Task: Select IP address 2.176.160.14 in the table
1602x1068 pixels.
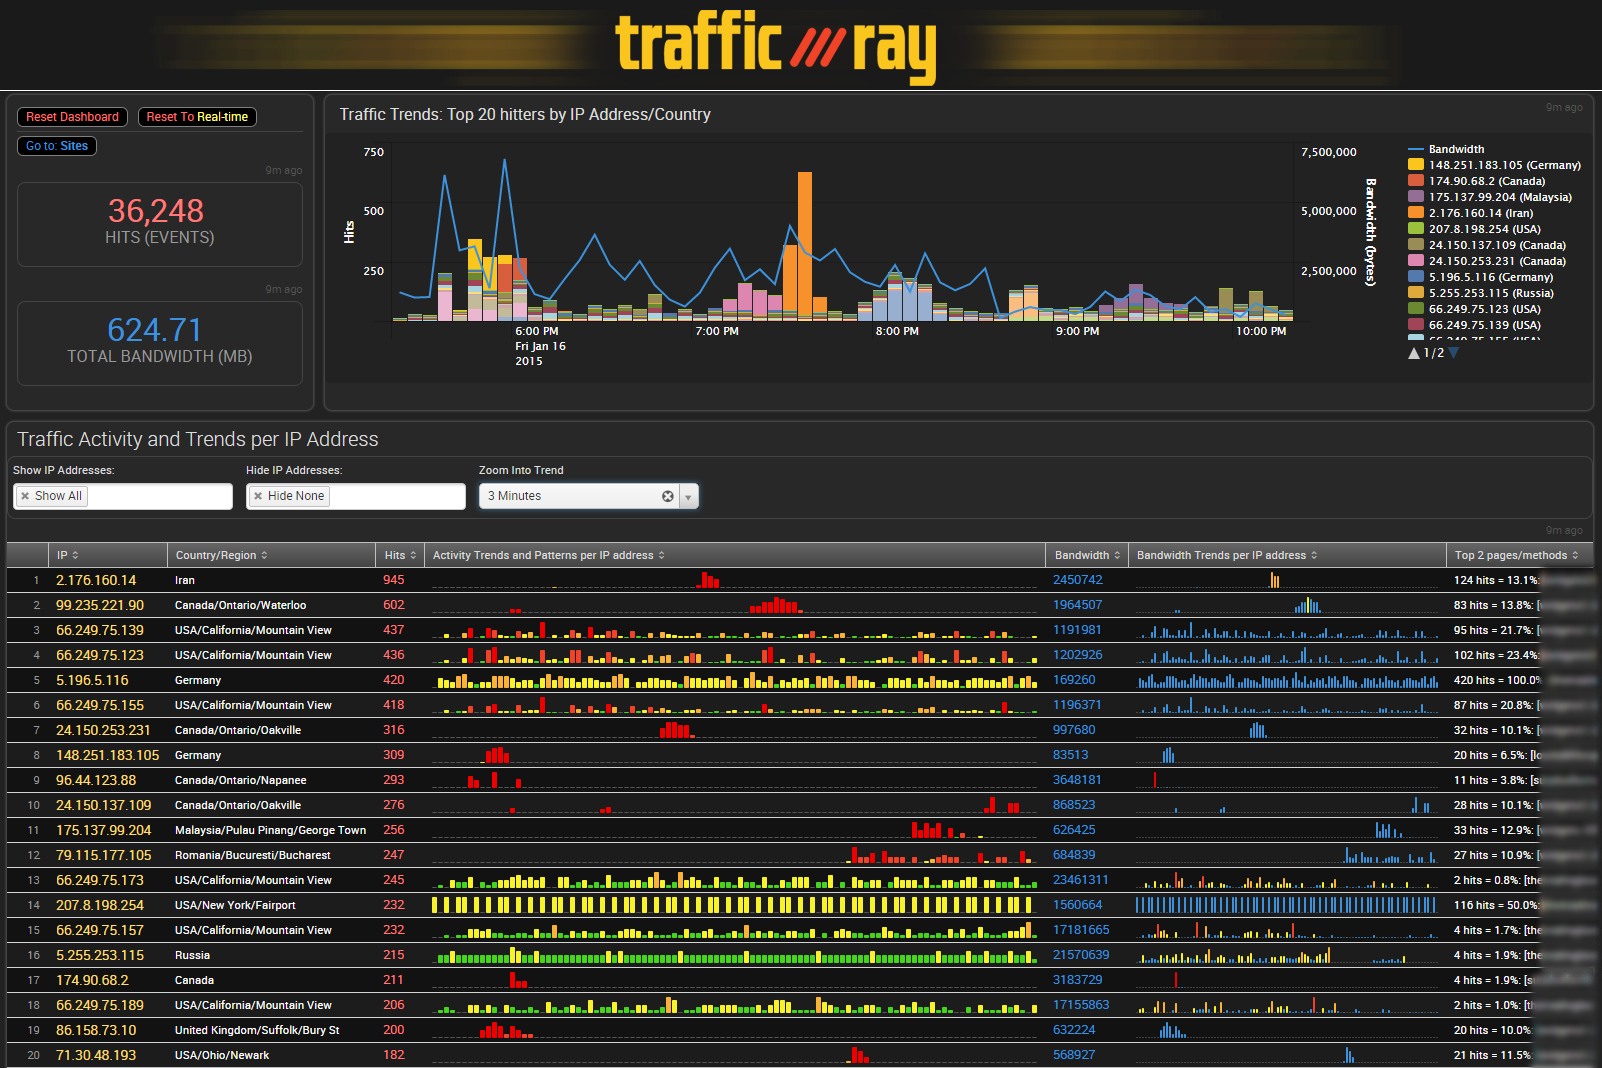Action: point(96,580)
